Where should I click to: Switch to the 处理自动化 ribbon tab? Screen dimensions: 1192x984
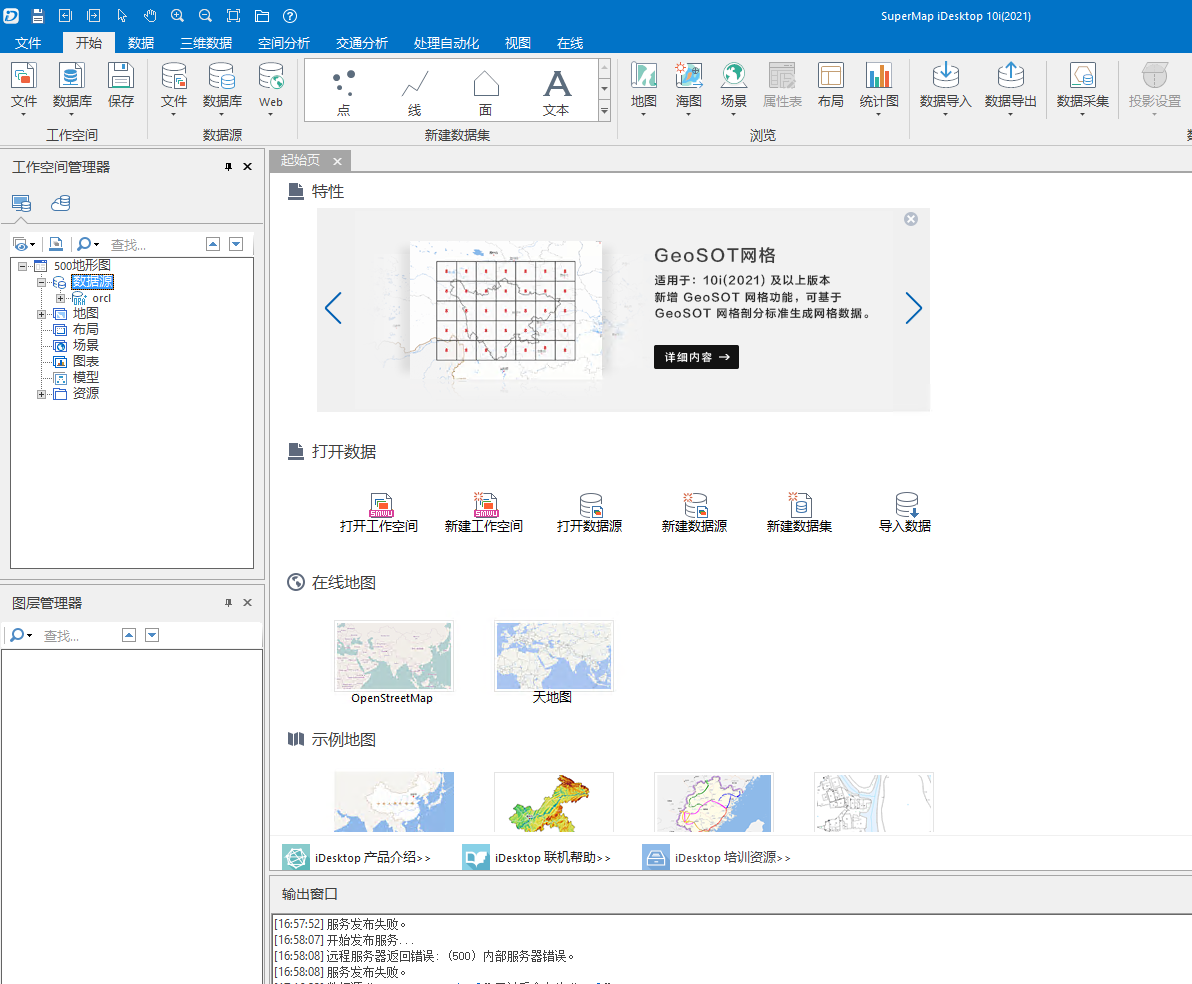(x=446, y=43)
